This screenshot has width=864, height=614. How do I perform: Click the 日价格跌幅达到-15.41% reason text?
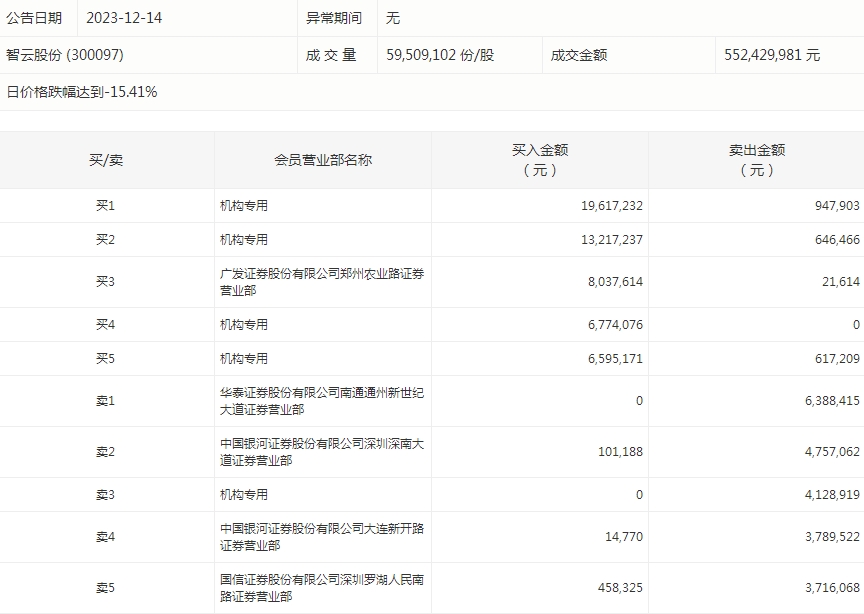[x=82, y=92]
